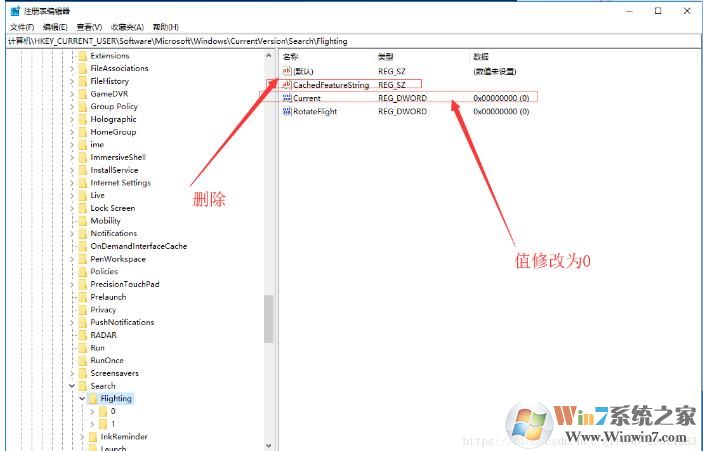Select the Run registry key
Viewport: 703px width, 451px height.
pyautogui.click(x=97, y=348)
